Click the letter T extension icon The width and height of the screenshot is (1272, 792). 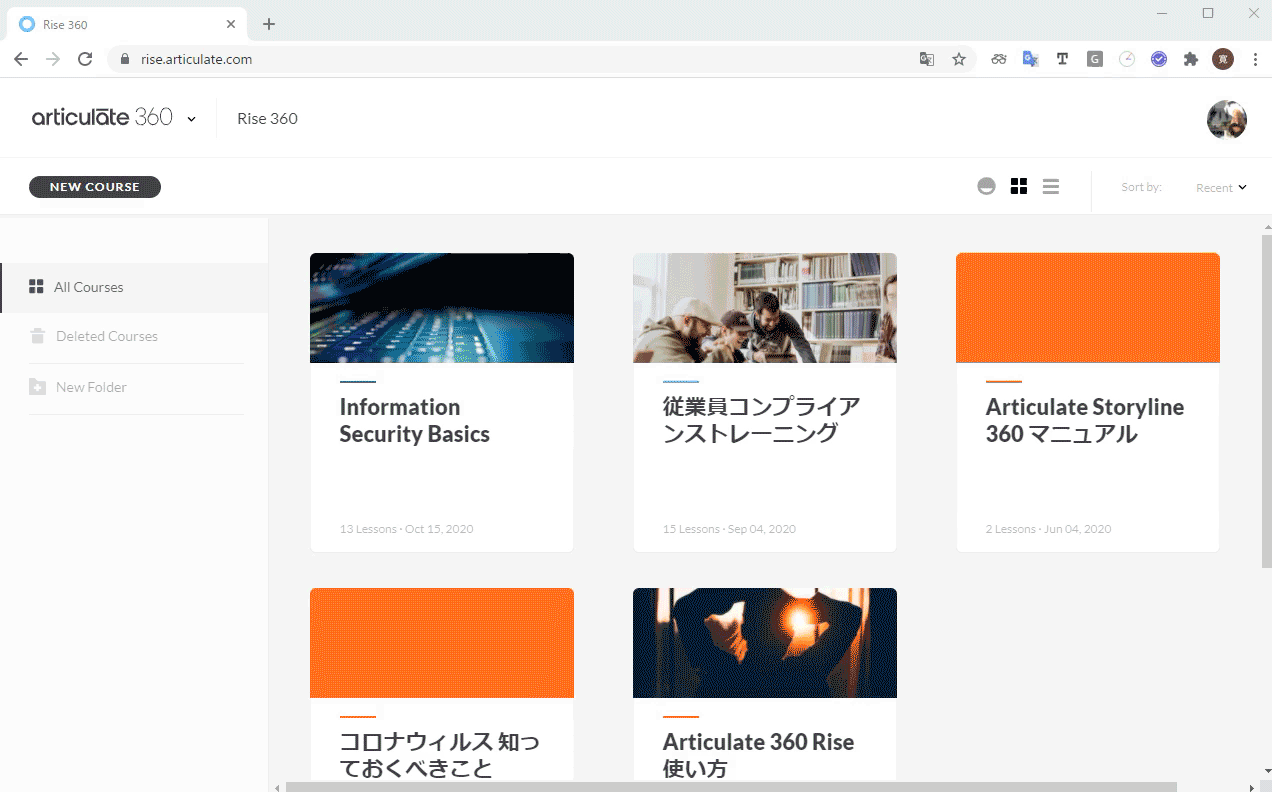(1062, 59)
